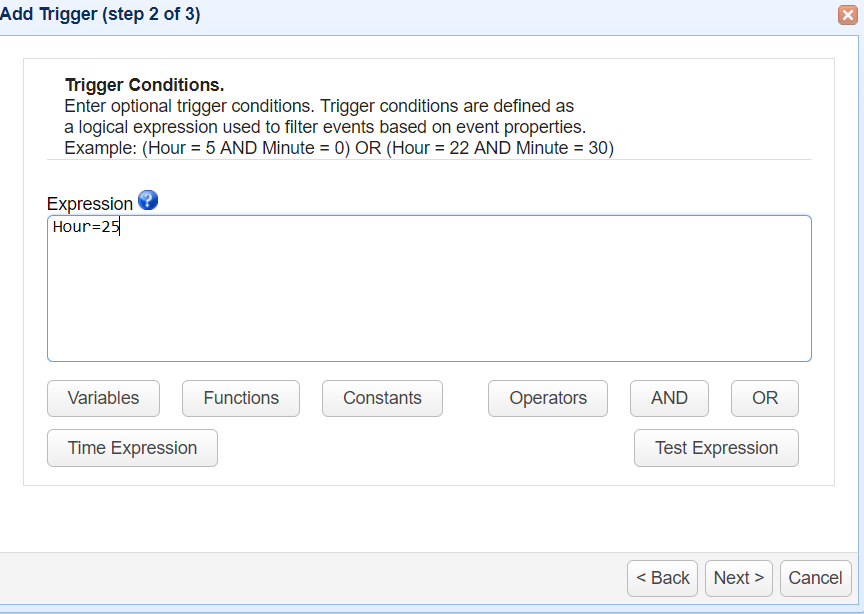The image size is (864, 614).
Task: Go back to the previous step
Action: 663,578
